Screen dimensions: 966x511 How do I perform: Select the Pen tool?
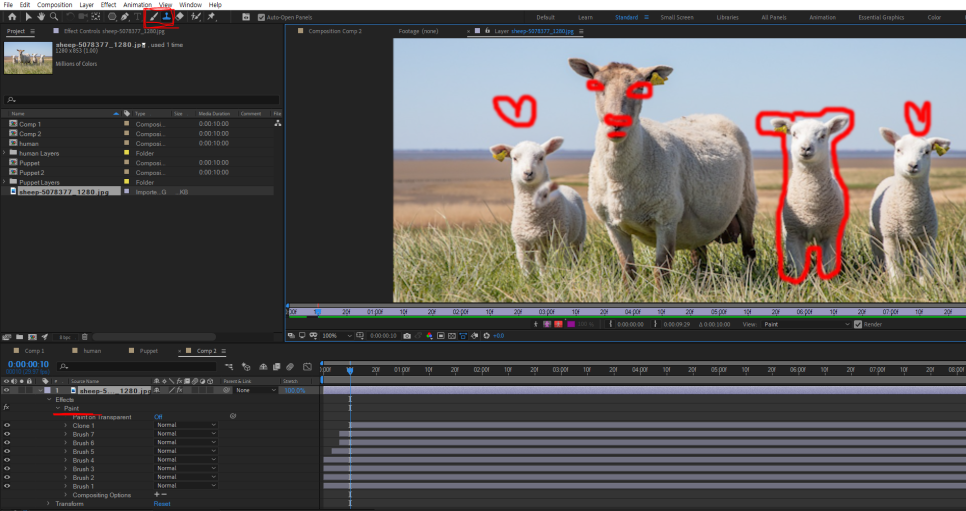125,17
